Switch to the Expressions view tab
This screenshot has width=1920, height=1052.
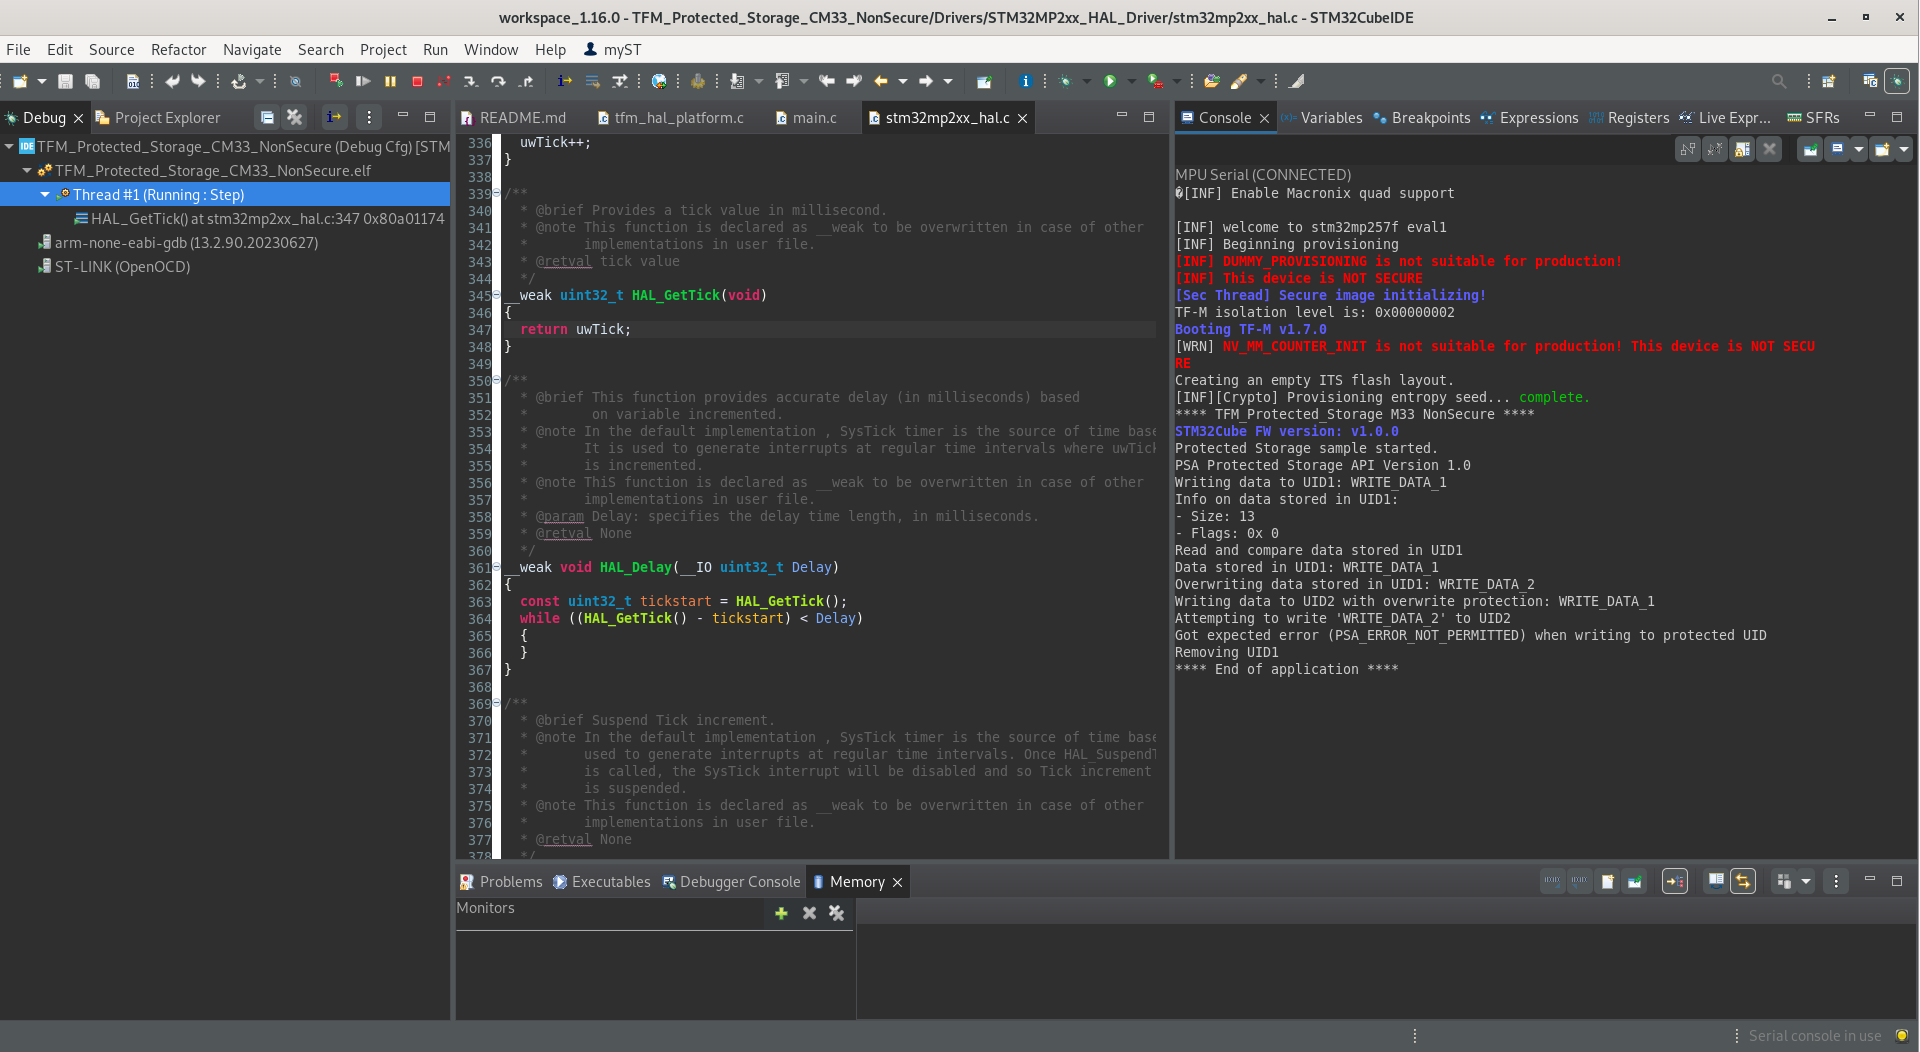point(1530,117)
